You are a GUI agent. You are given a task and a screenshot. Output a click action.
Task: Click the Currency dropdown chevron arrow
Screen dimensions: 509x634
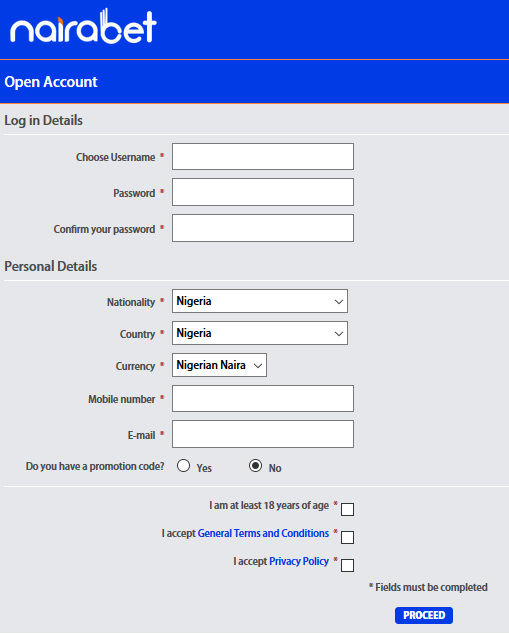[x=258, y=366]
